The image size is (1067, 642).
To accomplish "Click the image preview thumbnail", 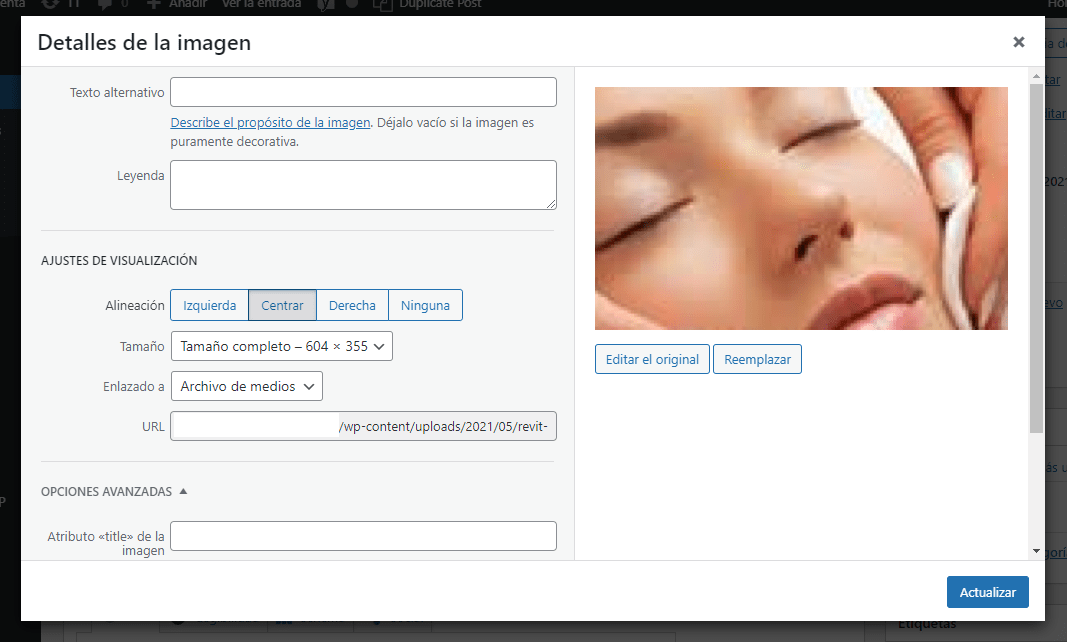I will 801,208.
